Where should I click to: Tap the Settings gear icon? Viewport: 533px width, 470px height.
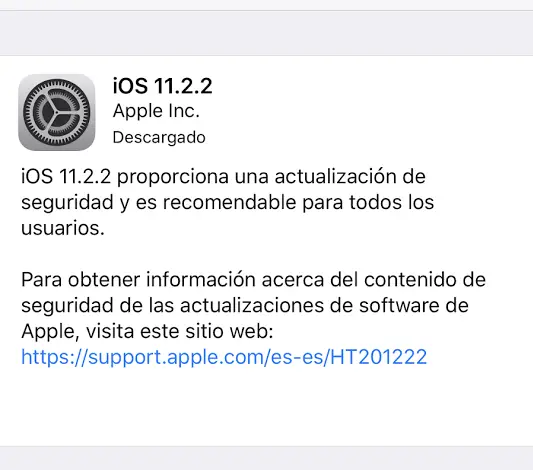click(x=57, y=112)
